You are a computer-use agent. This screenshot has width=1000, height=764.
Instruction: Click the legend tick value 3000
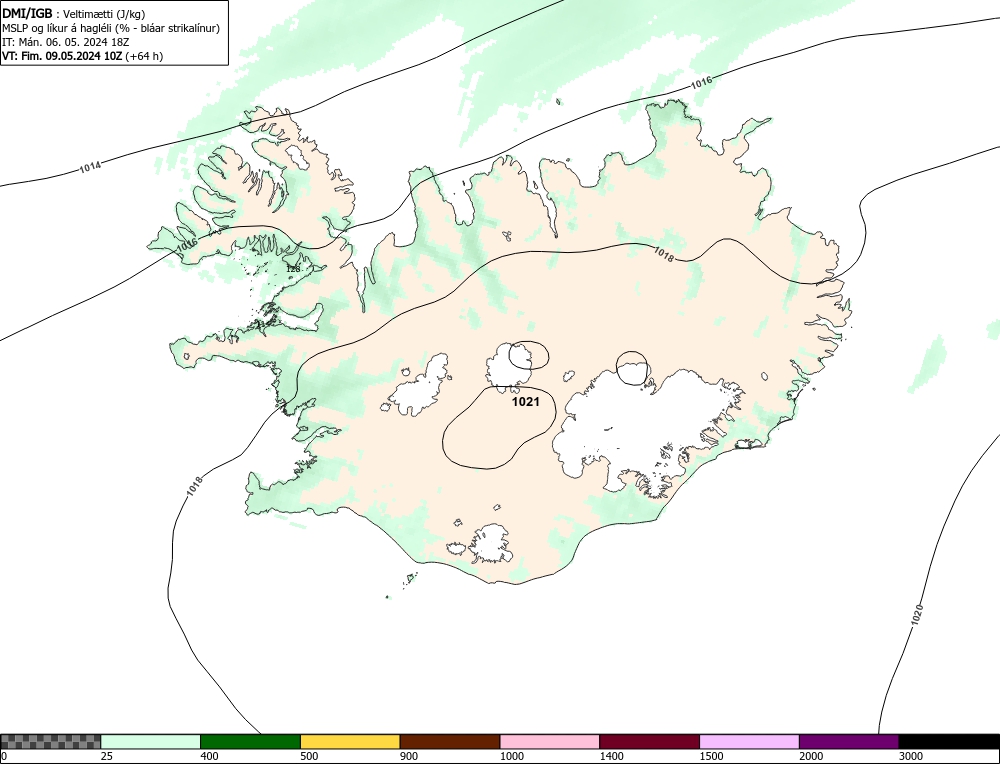click(911, 756)
